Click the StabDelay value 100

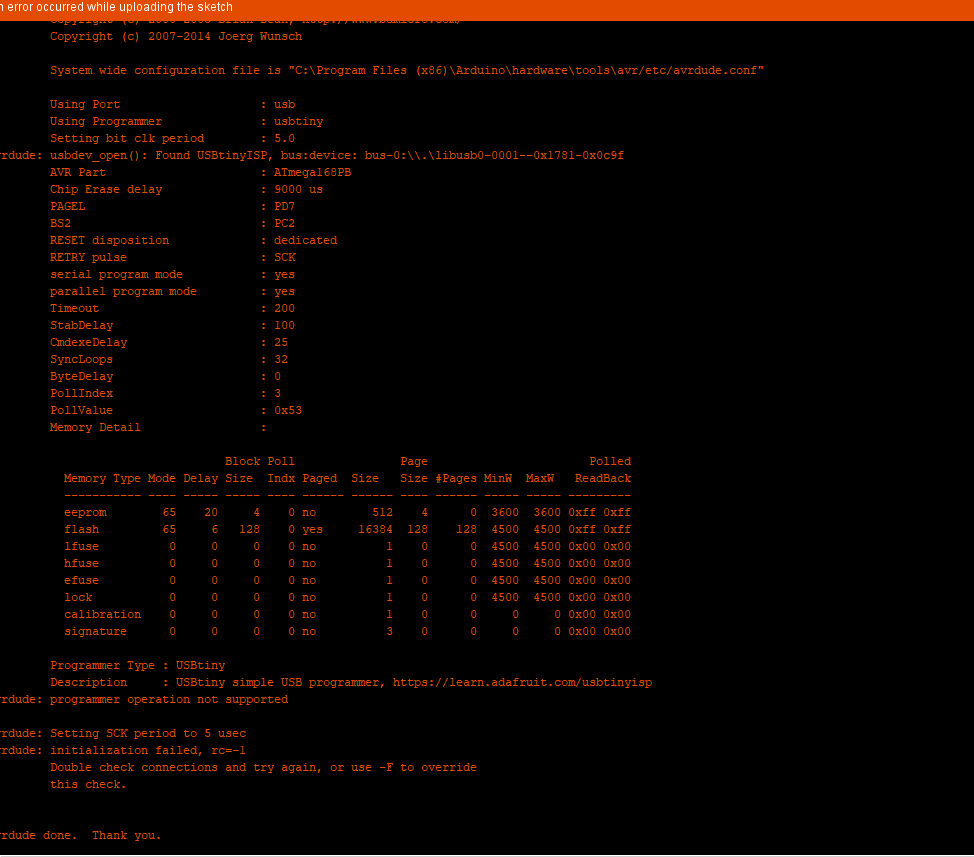coord(284,325)
